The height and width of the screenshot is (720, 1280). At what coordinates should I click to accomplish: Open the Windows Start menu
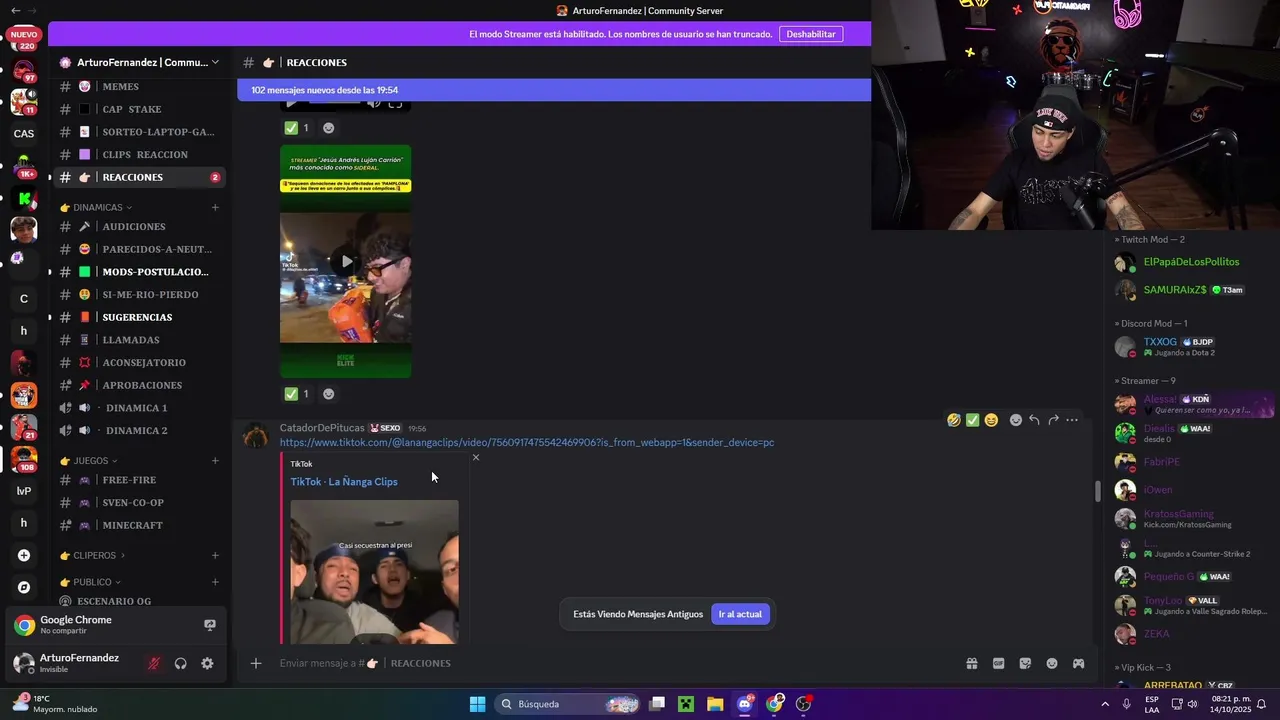[x=478, y=704]
